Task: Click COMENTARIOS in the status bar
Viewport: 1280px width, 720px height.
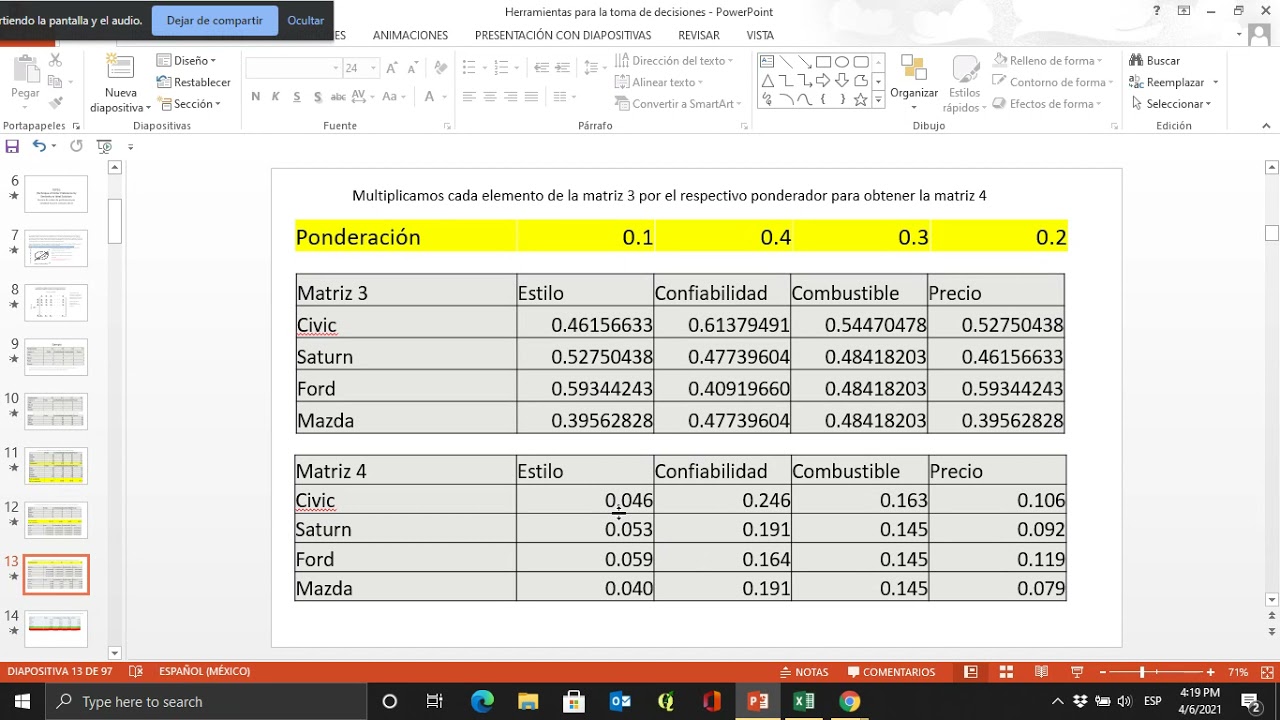Action: (x=891, y=672)
